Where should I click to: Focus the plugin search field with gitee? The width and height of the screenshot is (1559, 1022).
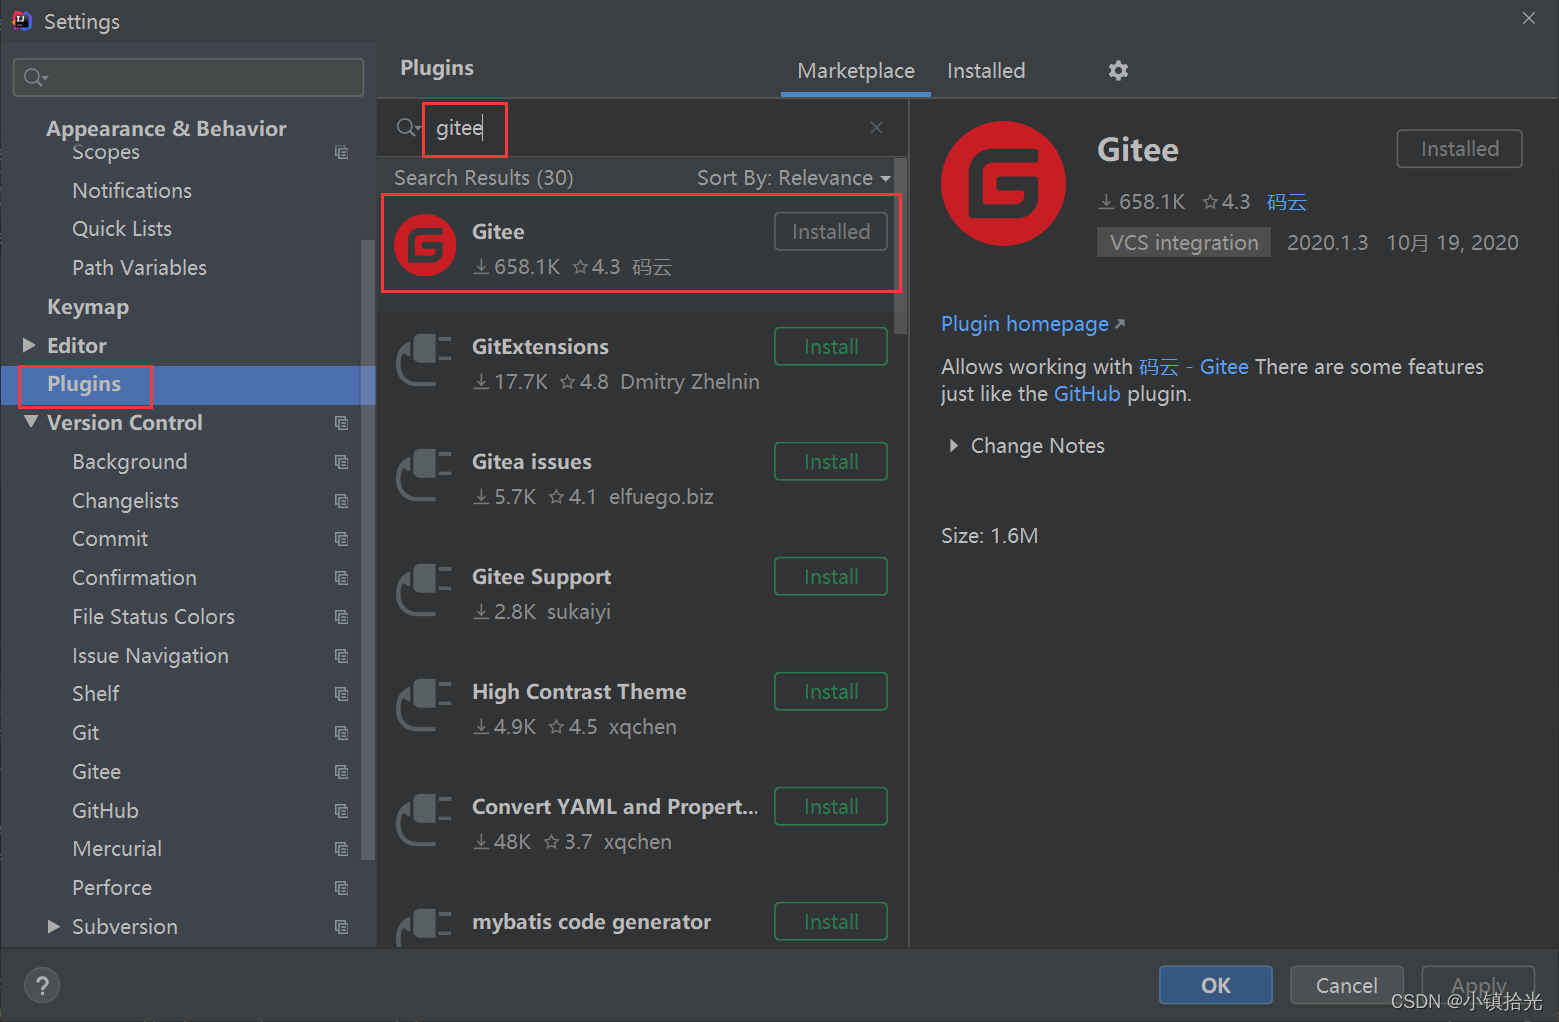640,128
